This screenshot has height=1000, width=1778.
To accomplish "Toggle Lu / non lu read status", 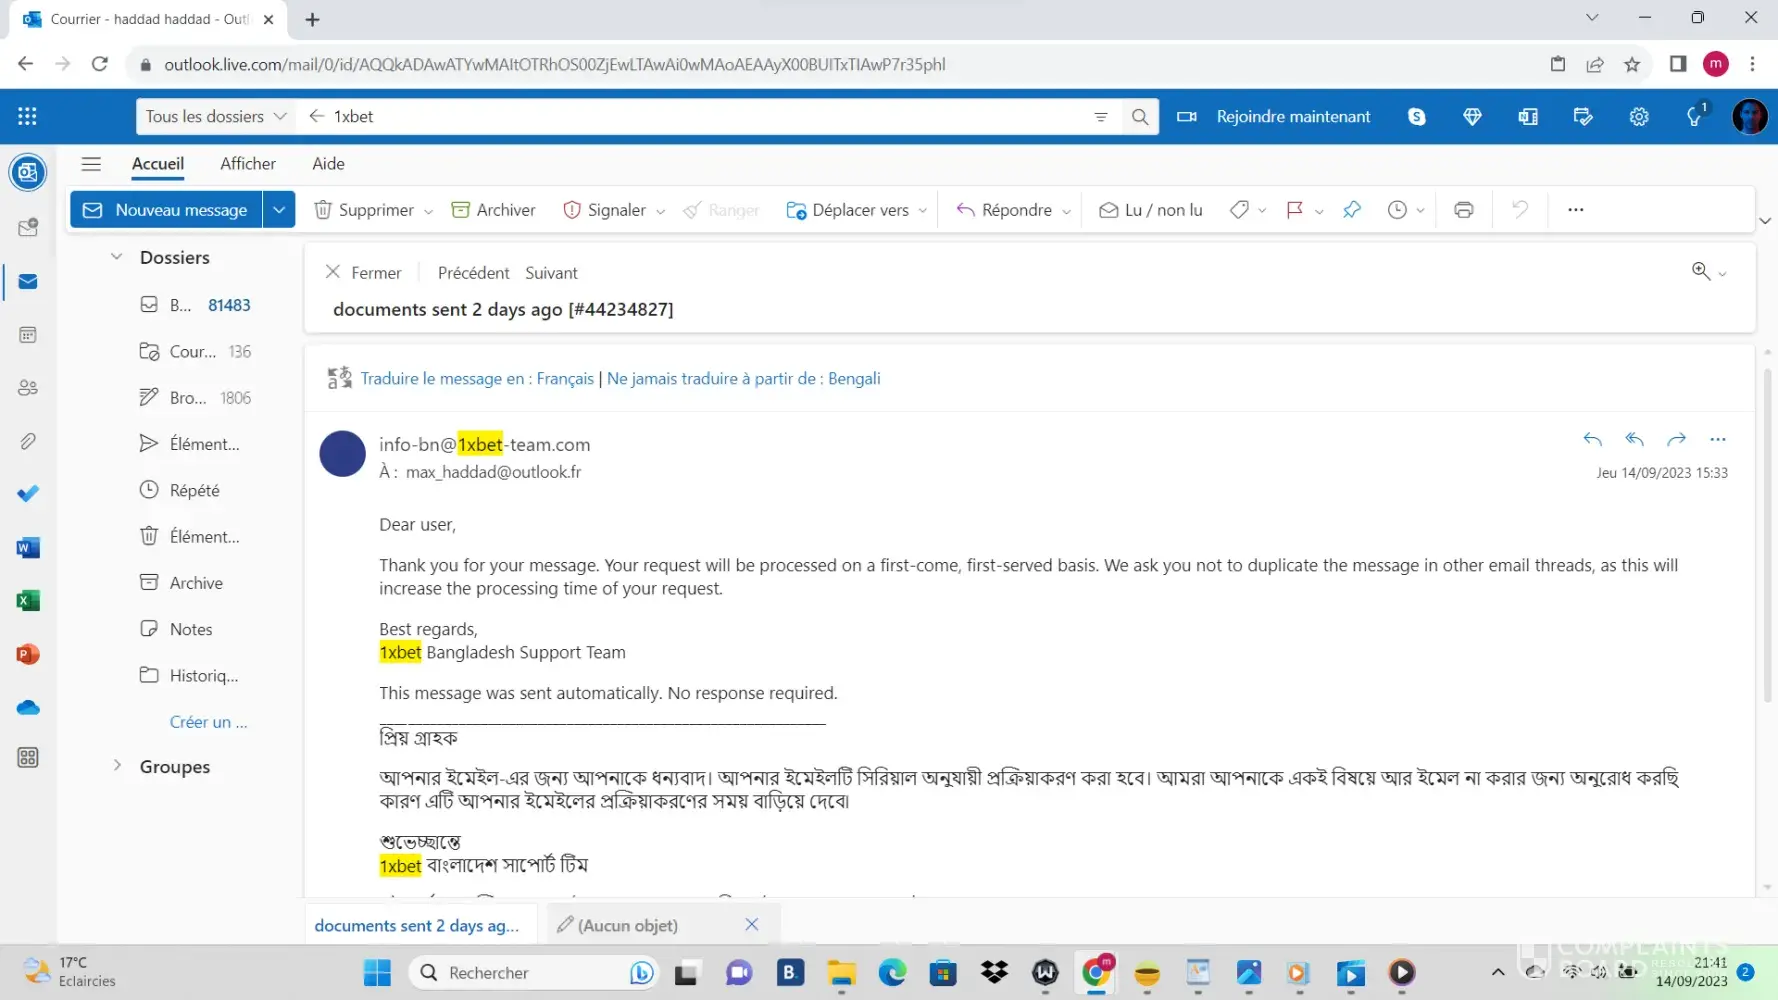I will click(1151, 210).
